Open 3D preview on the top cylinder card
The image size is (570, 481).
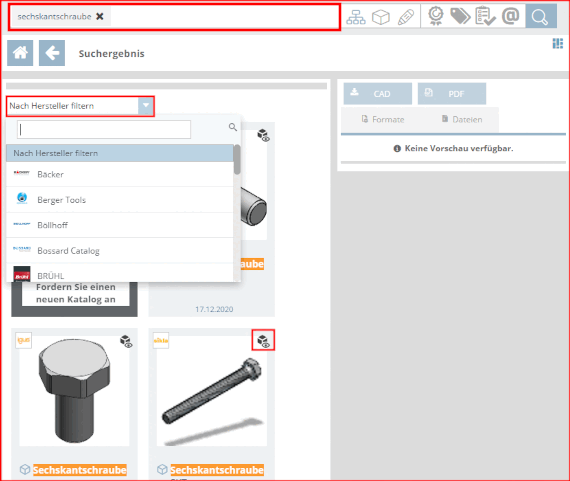[x=263, y=135]
